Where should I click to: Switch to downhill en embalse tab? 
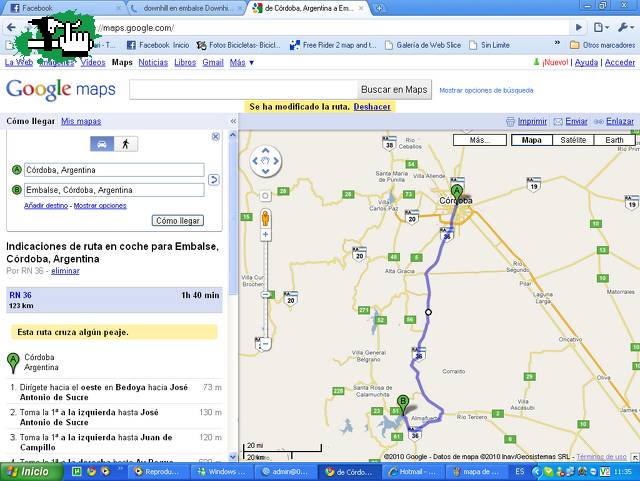(186, 8)
